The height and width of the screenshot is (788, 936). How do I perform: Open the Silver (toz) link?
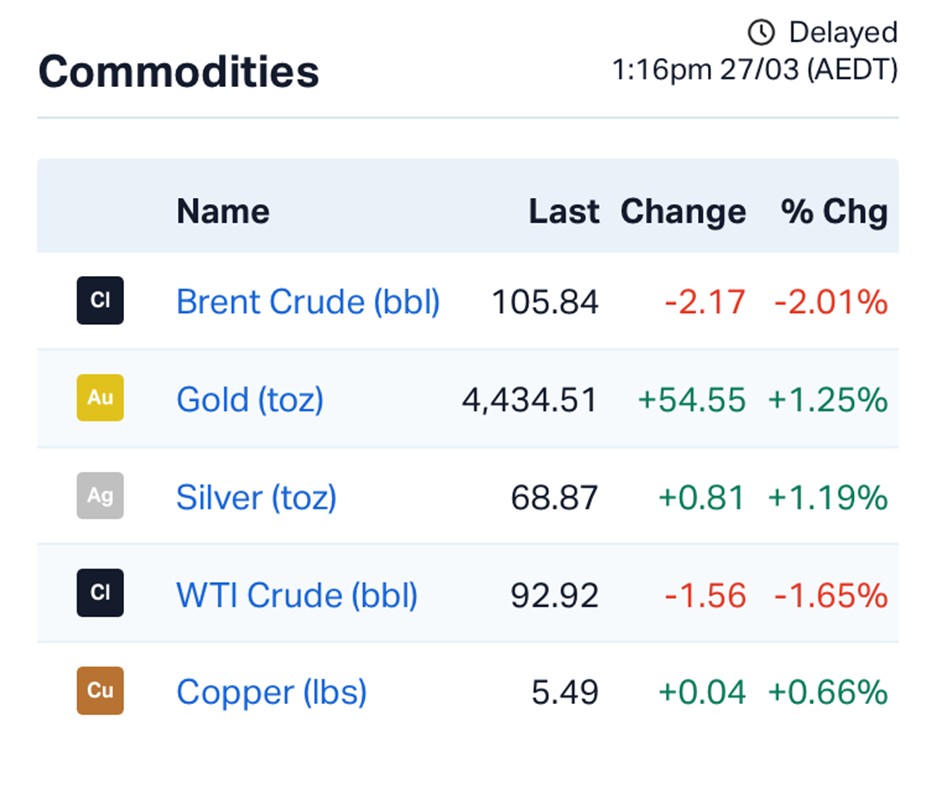tap(256, 497)
